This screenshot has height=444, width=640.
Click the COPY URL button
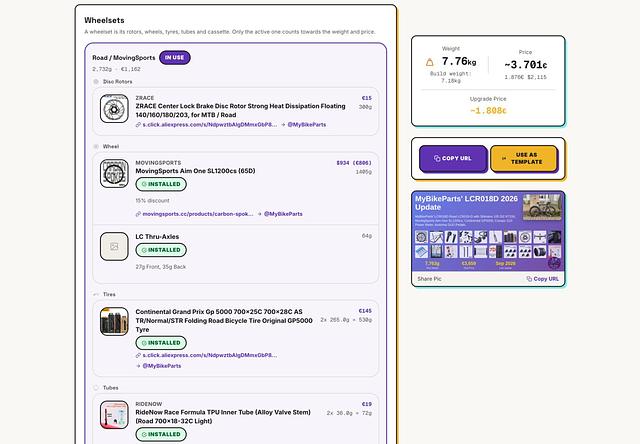(x=453, y=158)
